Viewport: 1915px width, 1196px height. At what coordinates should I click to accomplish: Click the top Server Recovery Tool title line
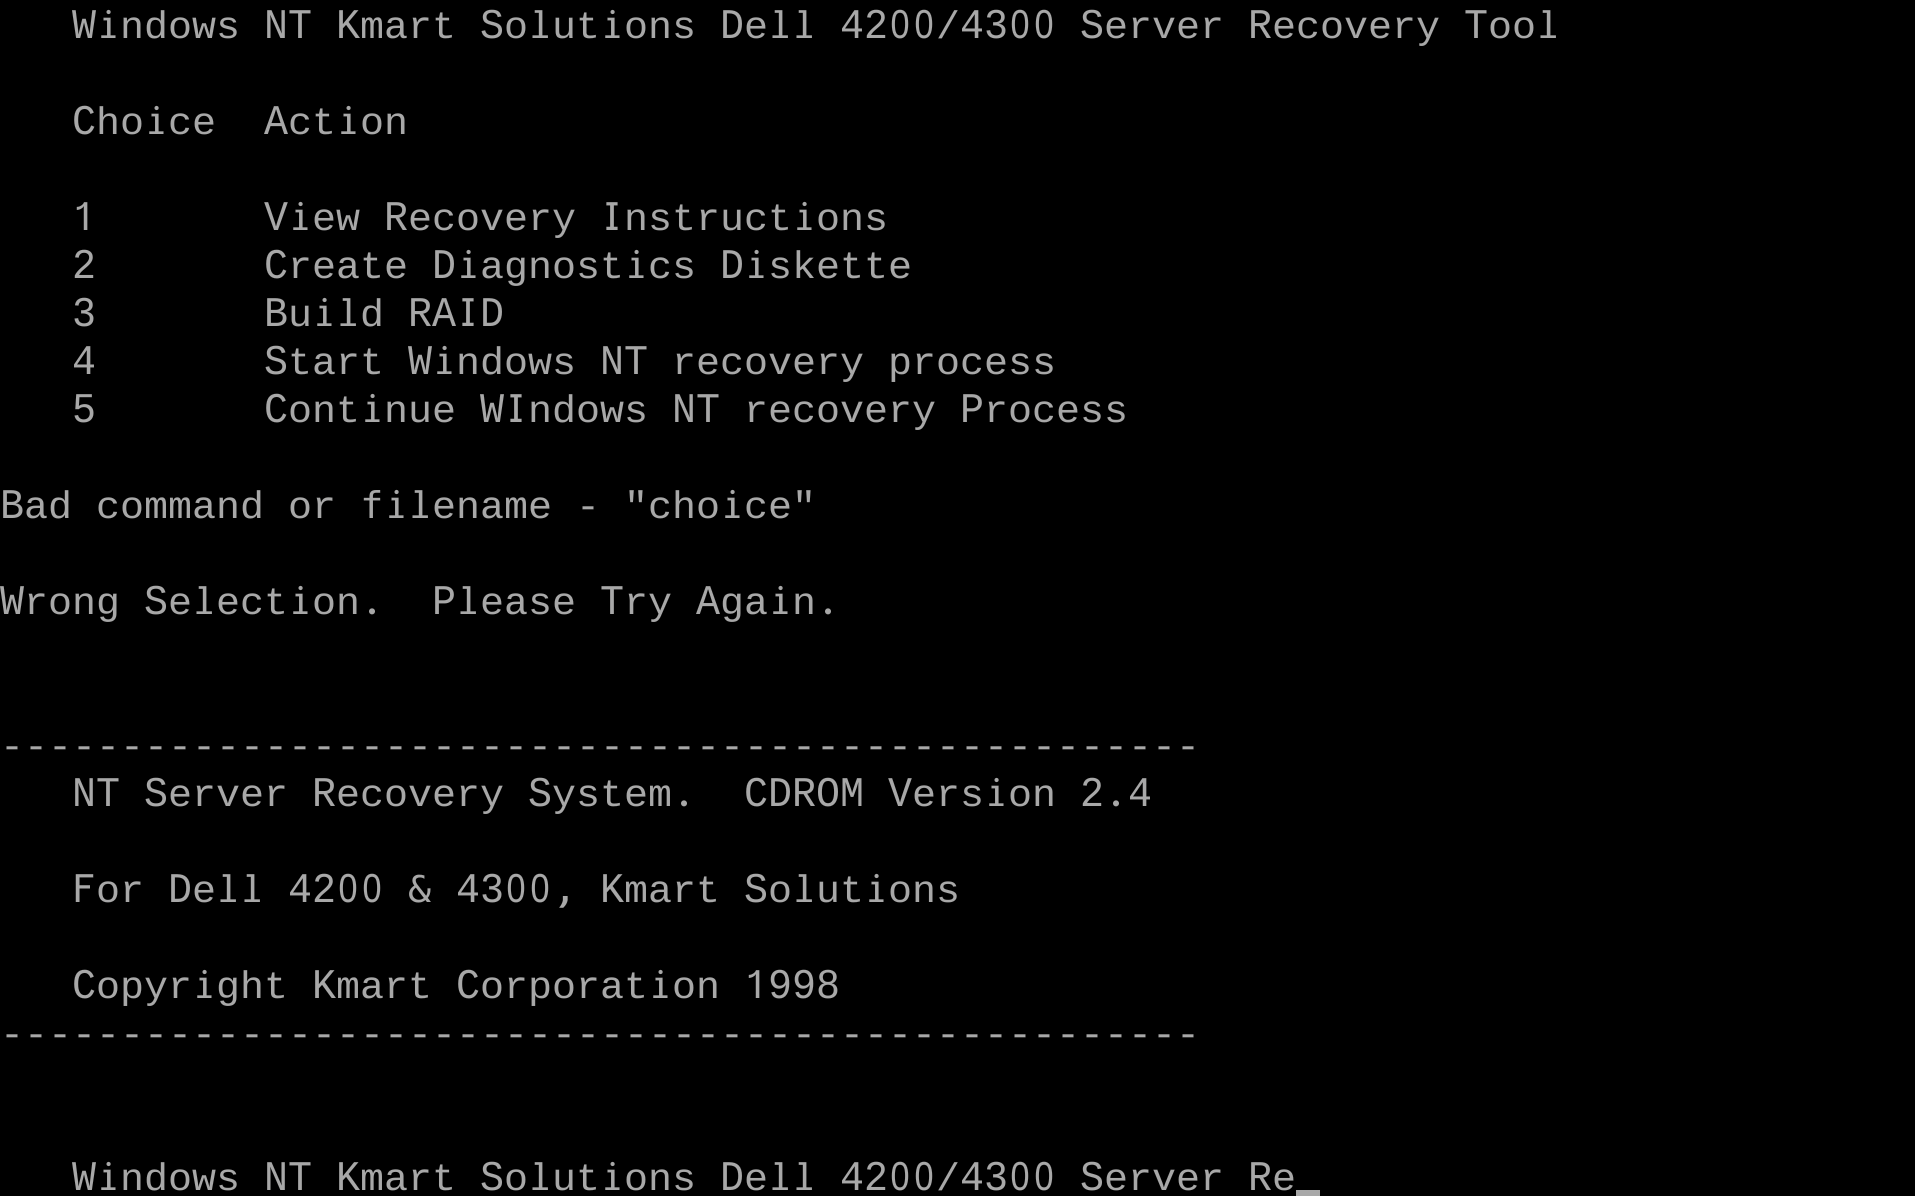(x=815, y=26)
